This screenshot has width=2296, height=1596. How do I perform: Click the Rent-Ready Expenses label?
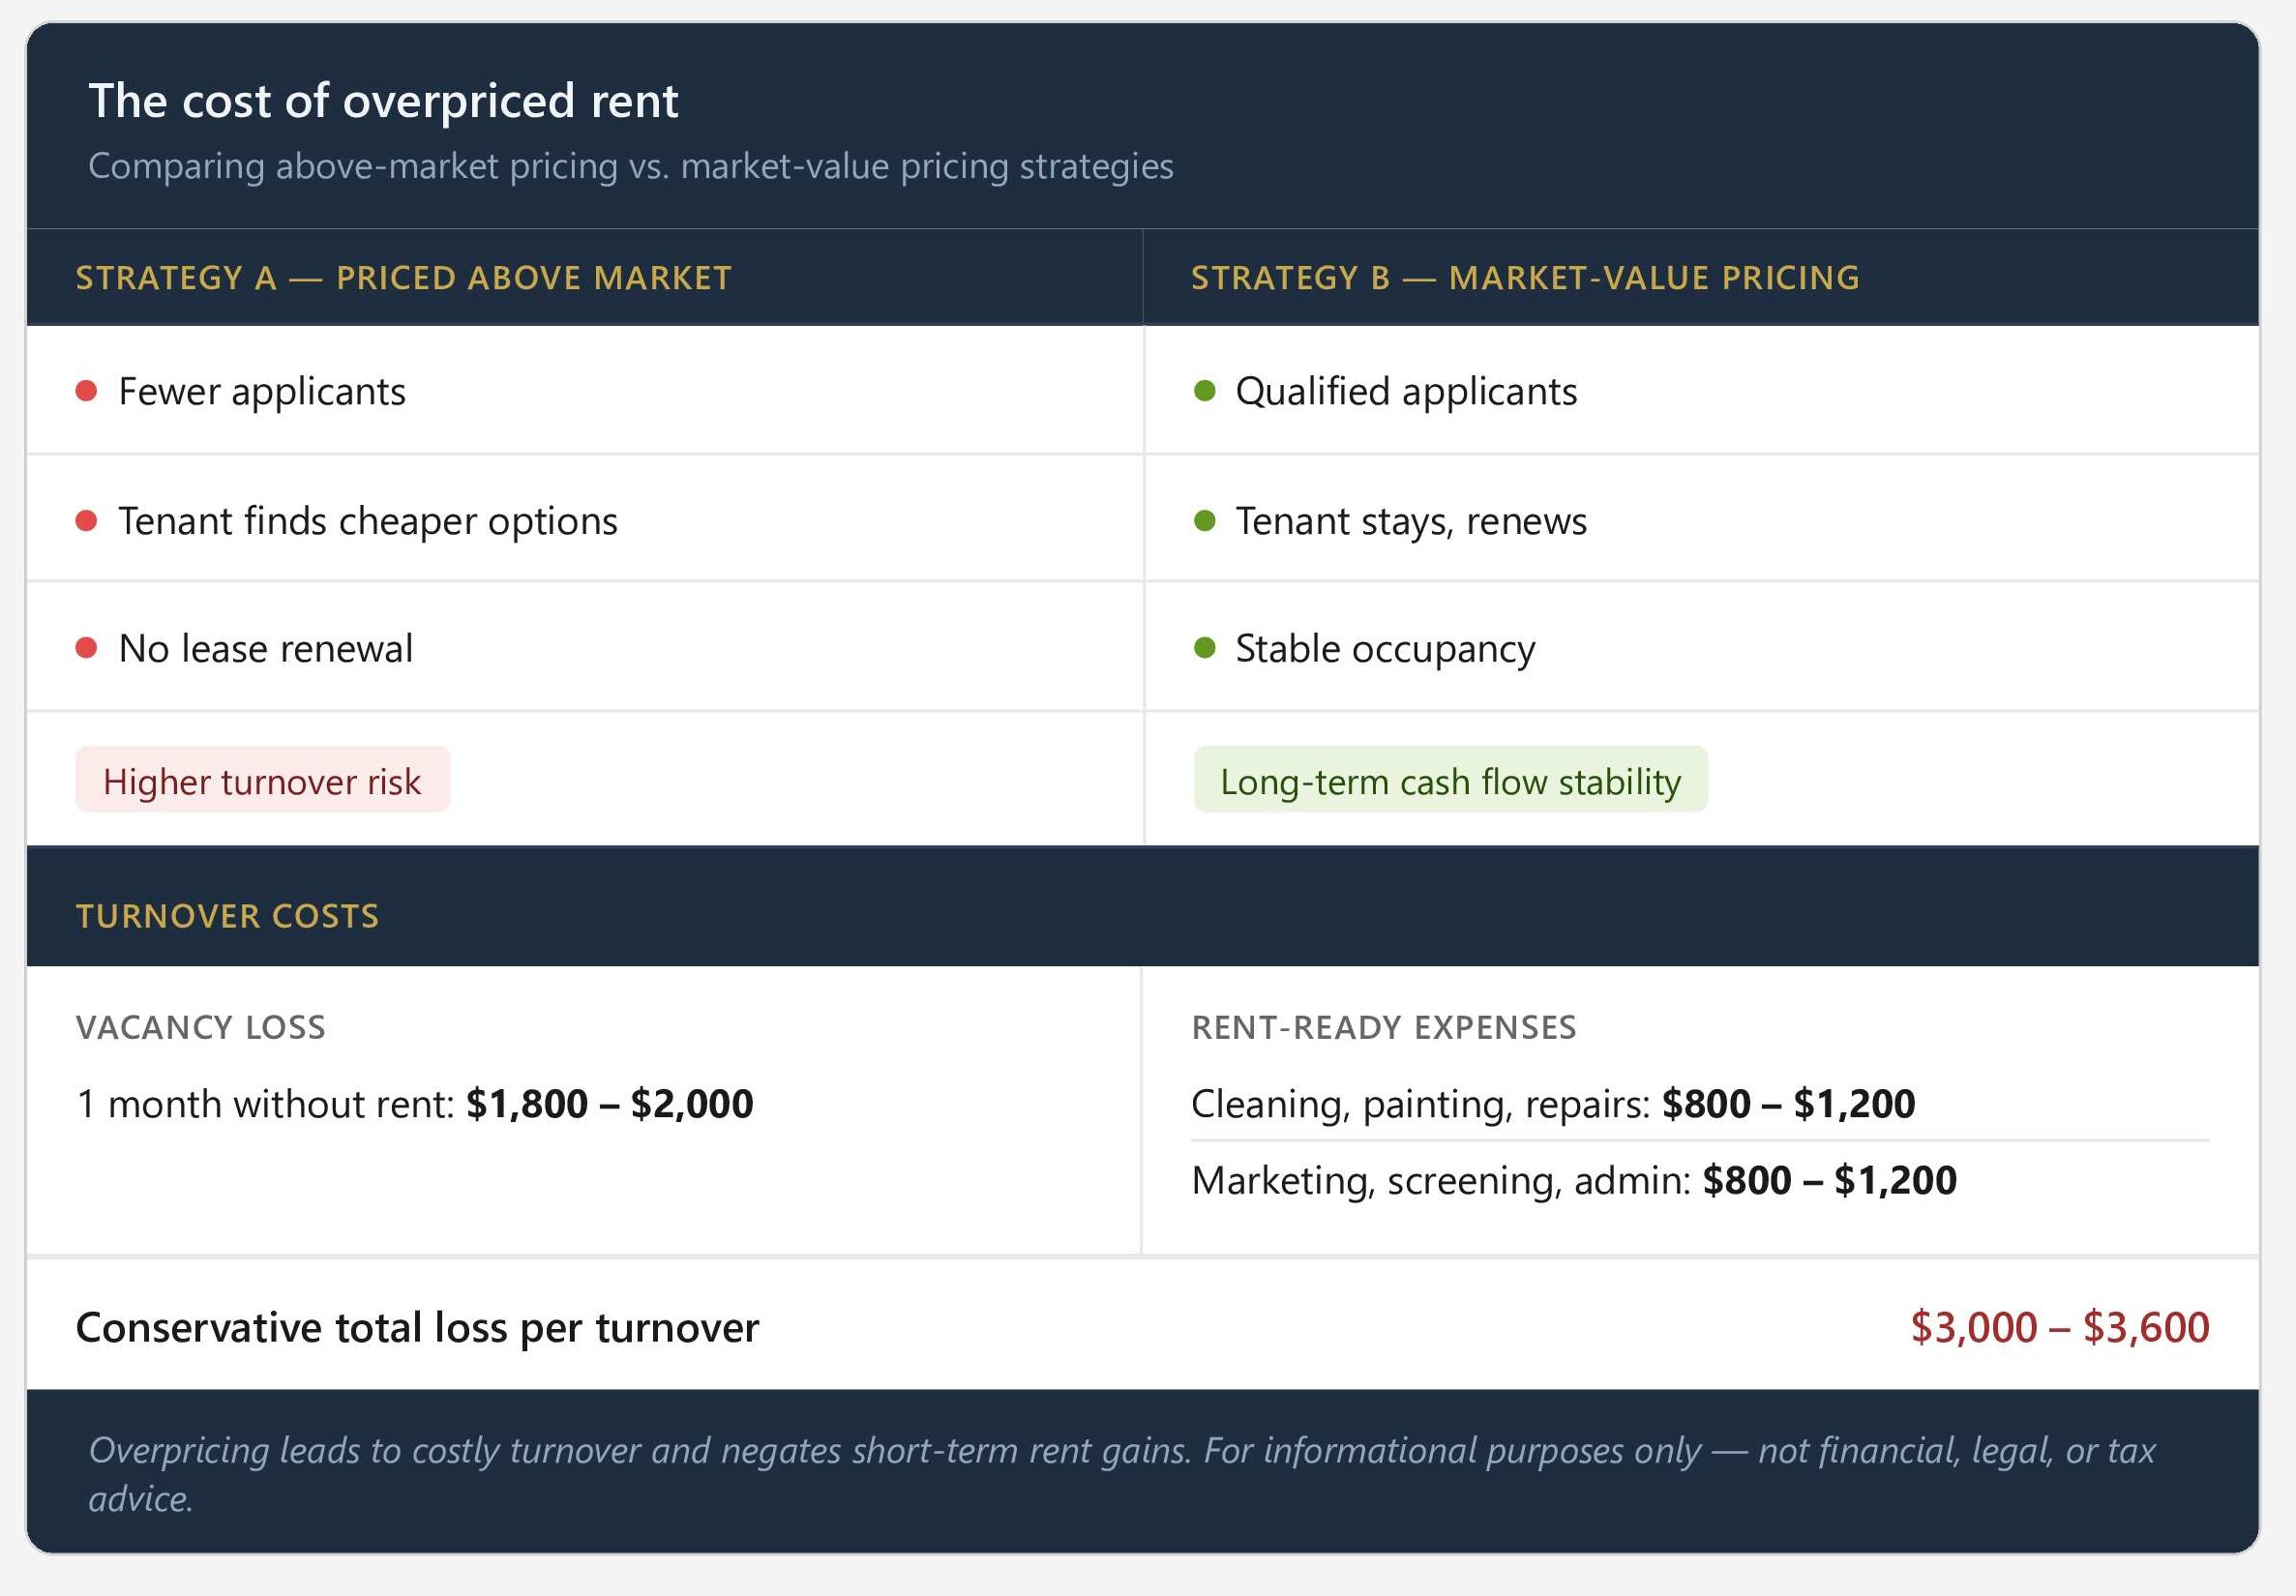coord(1384,1028)
